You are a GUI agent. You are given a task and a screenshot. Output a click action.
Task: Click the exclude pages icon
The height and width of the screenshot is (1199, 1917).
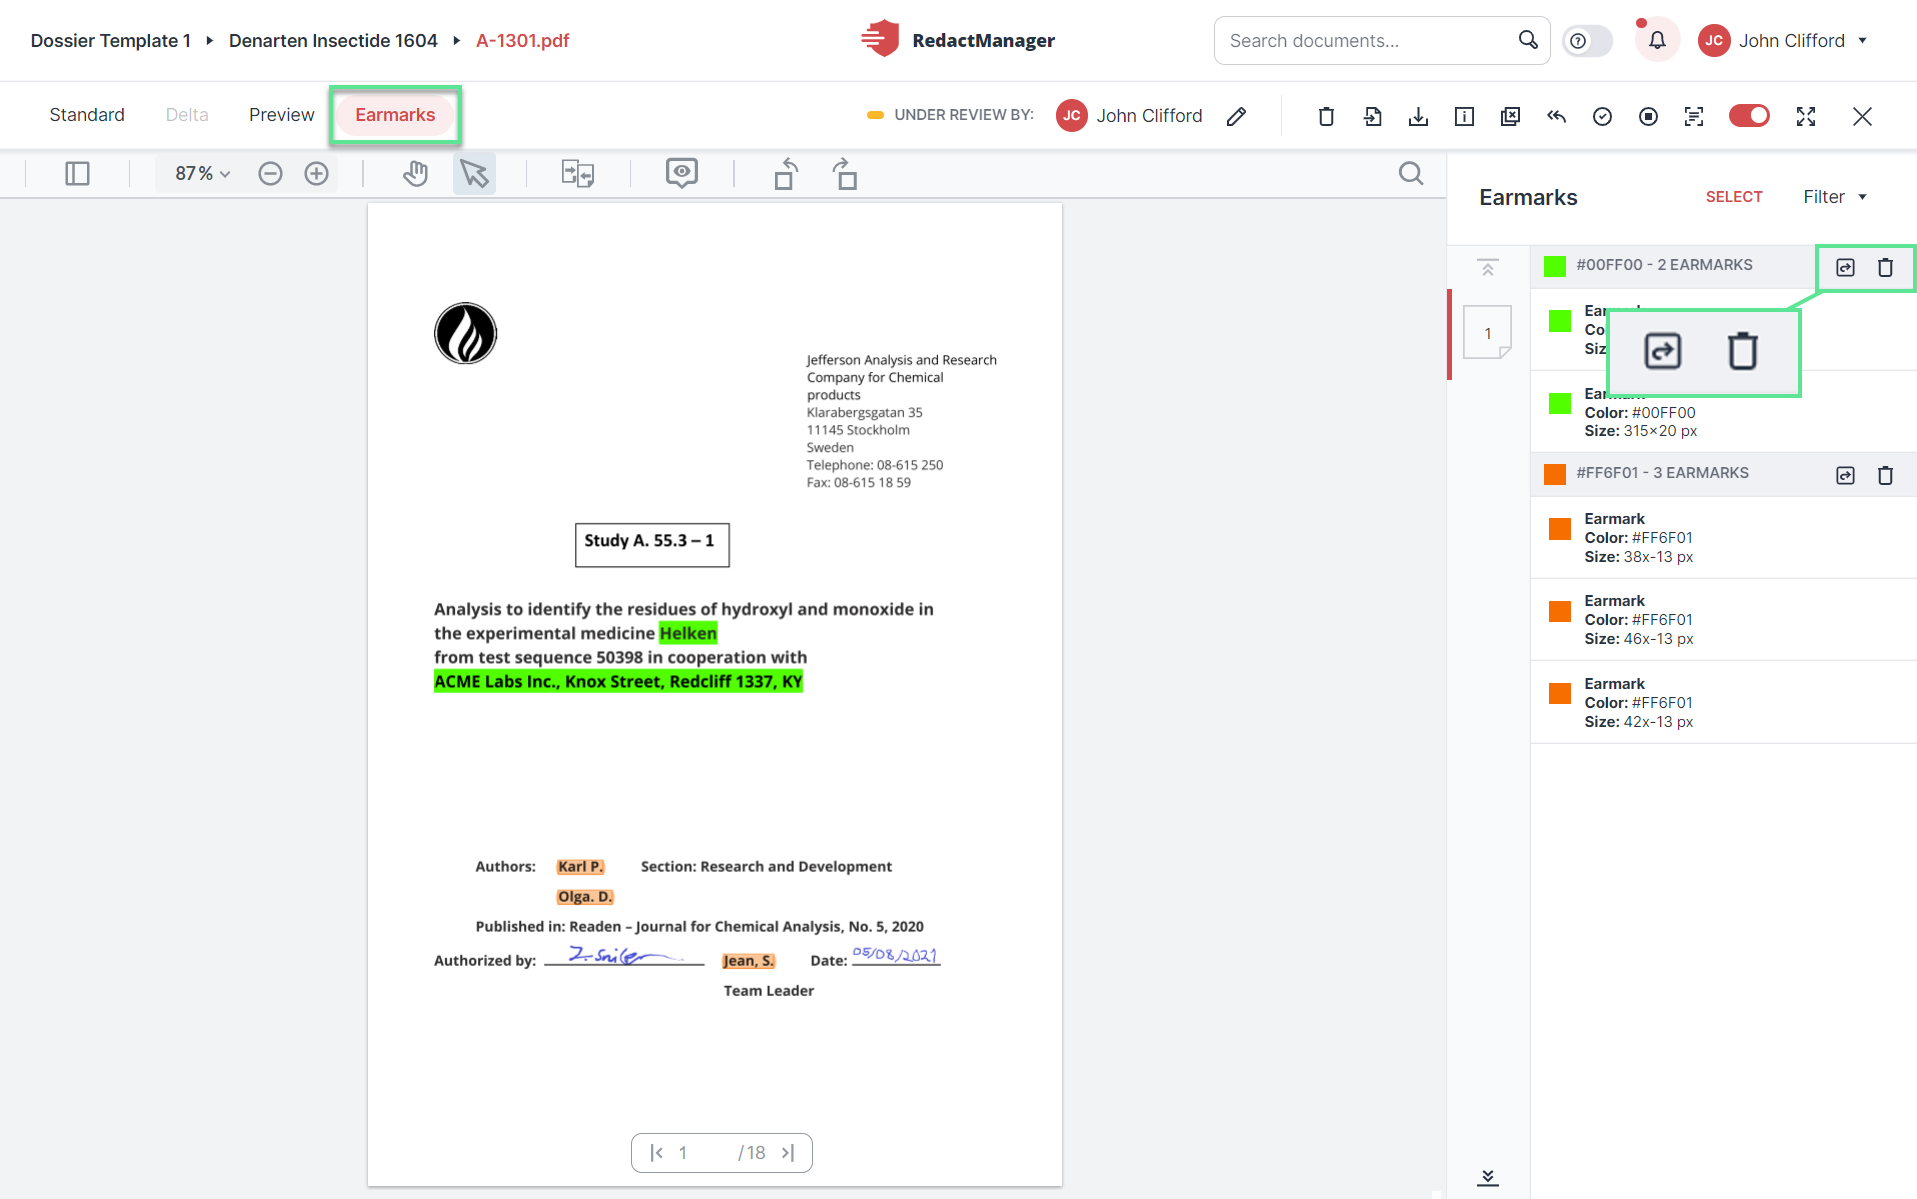[x=1510, y=116]
